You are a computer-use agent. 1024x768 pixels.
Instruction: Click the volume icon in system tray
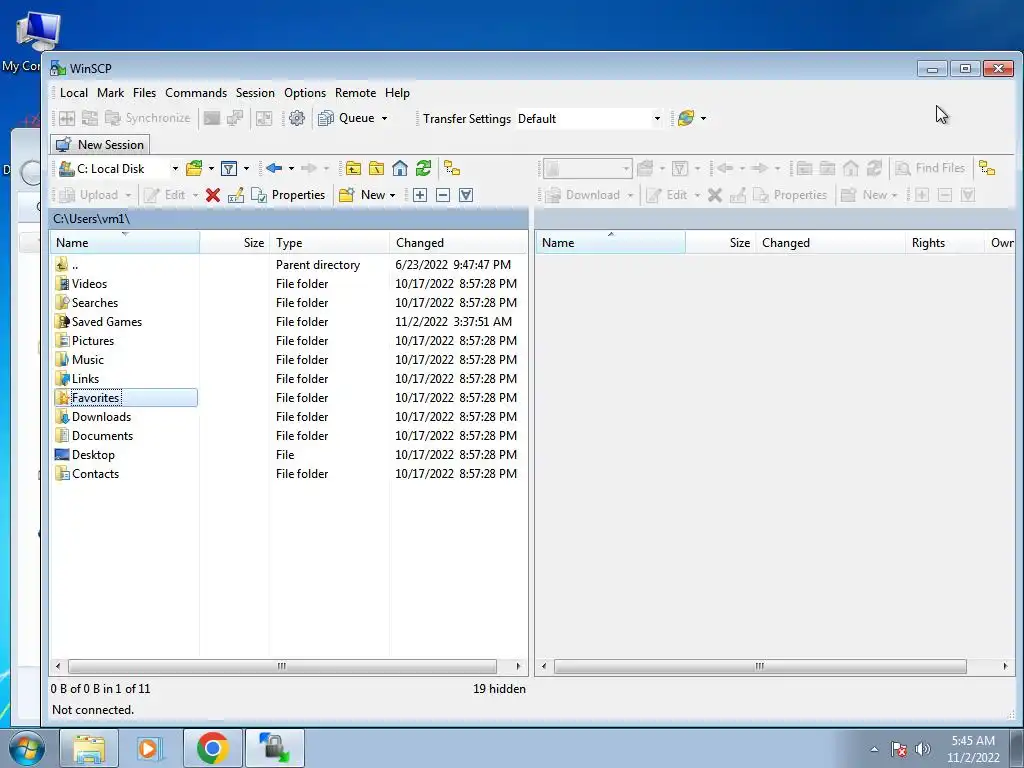(x=922, y=748)
